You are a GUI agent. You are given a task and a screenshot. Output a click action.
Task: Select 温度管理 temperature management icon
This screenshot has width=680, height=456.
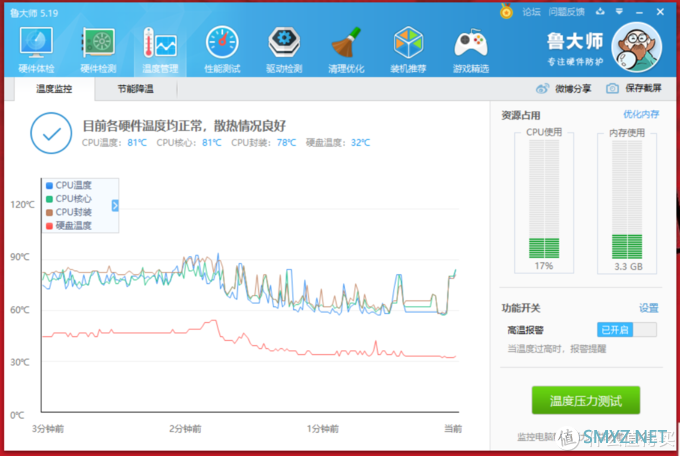click(x=160, y=50)
